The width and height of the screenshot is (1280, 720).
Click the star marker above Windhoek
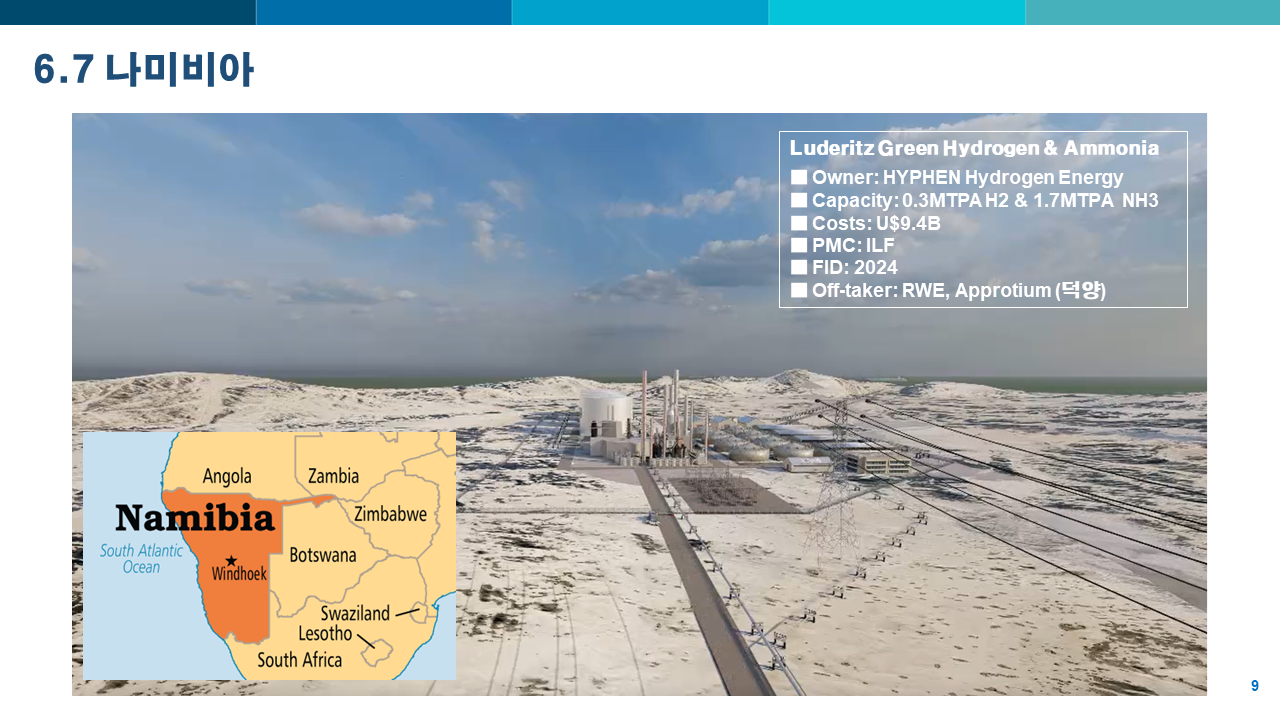[x=232, y=561]
